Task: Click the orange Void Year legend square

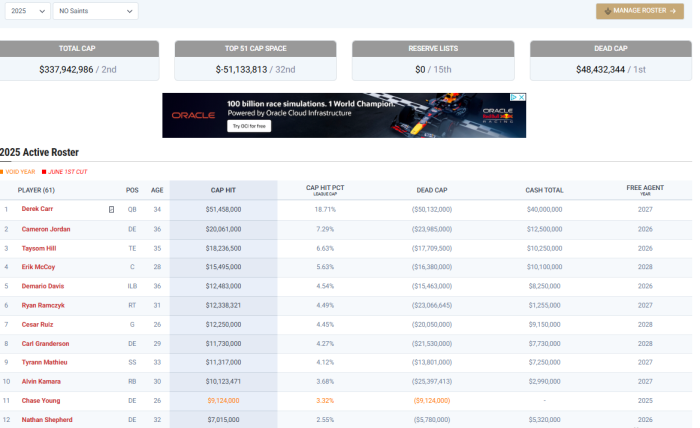Action: coord(2,170)
